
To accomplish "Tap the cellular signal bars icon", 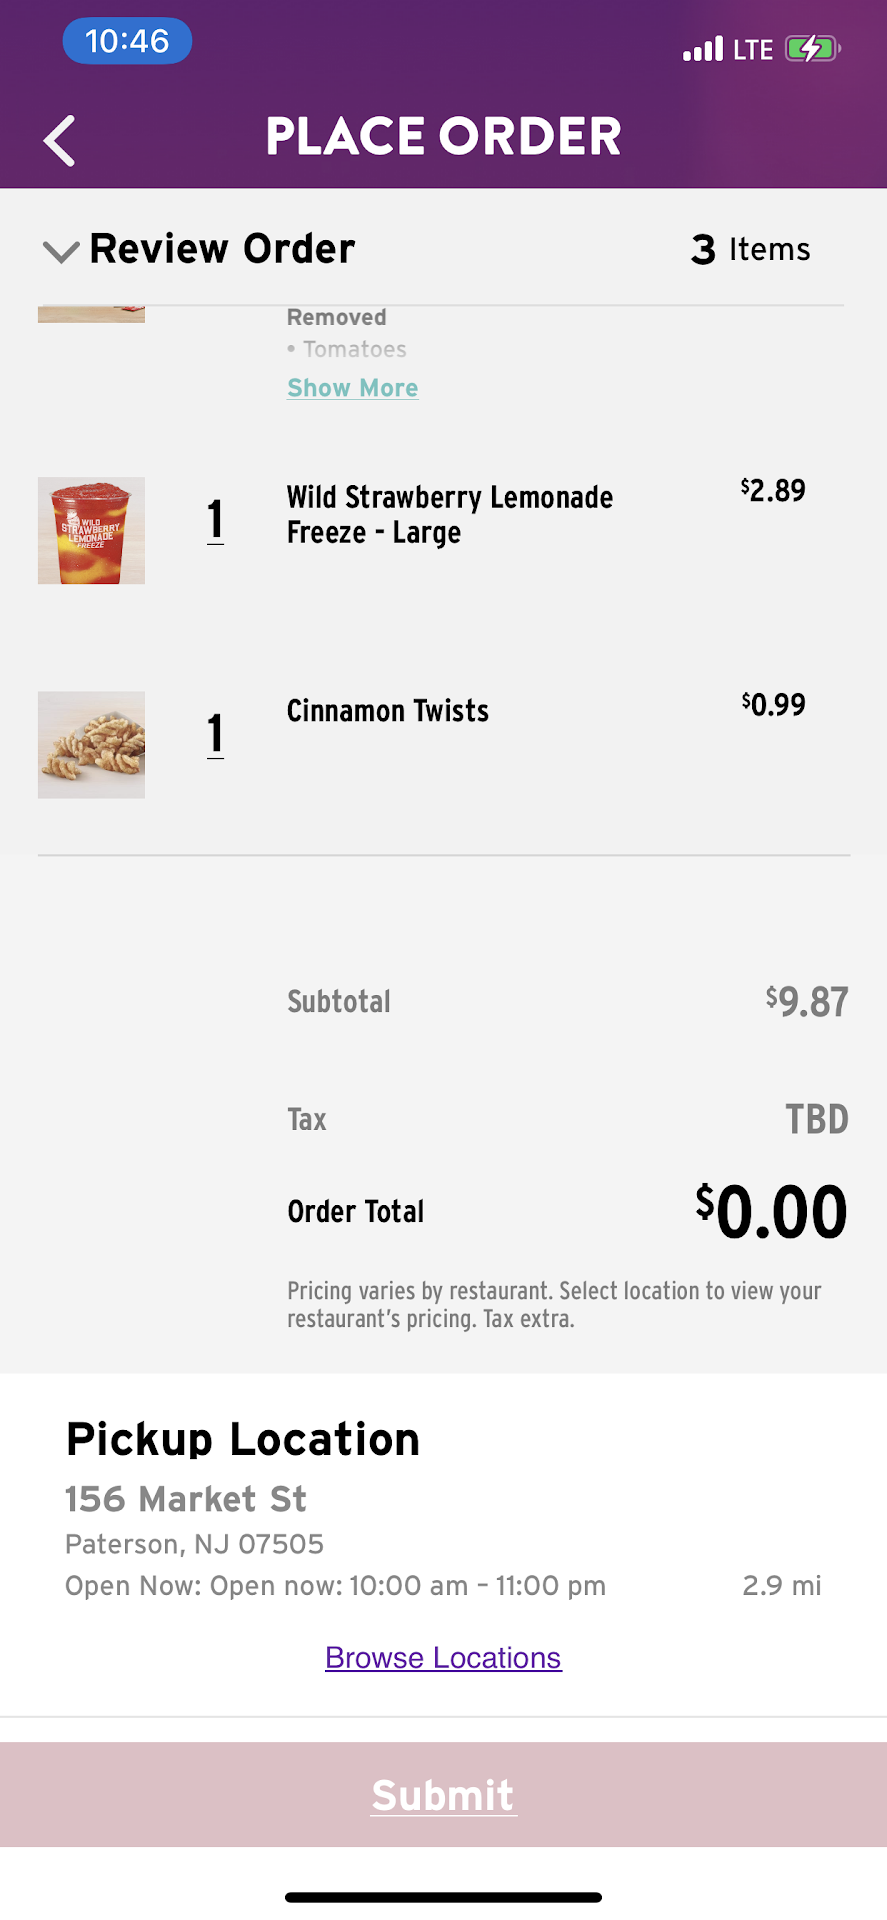I will [702, 49].
